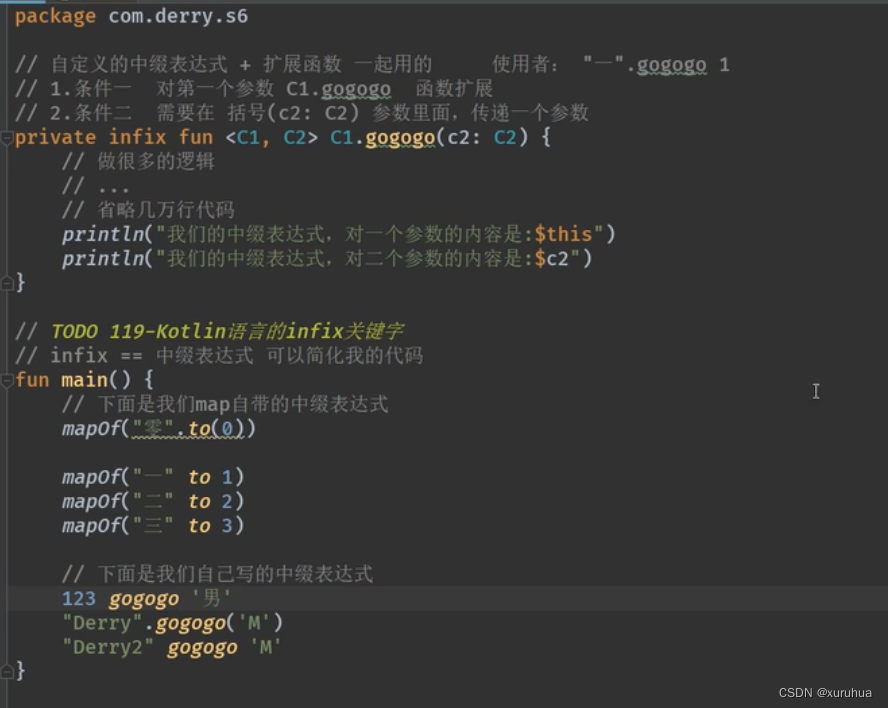The width and height of the screenshot is (888, 708).
Task: Click gogogo after "Derry2"
Action: 202,648
